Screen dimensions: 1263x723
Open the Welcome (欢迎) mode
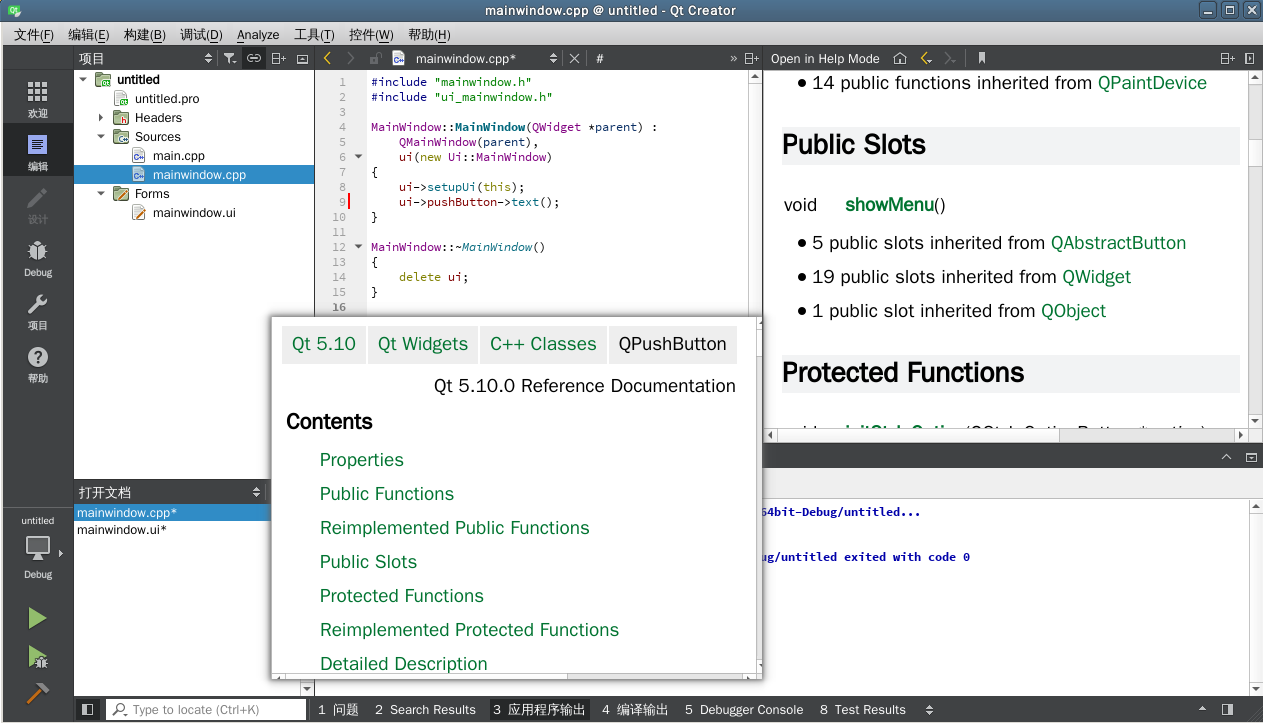pos(37,99)
